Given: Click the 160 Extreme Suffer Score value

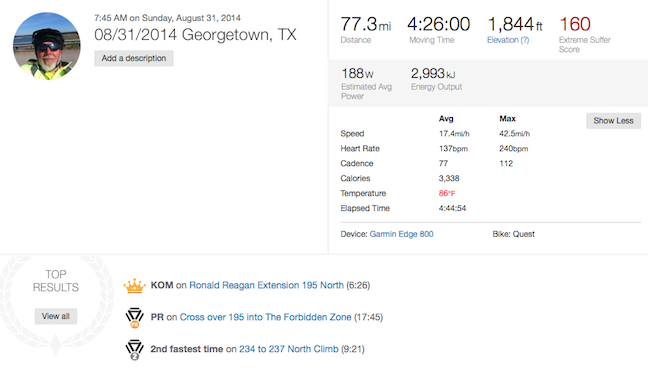Looking at the screenshot, I should [575, 24].
